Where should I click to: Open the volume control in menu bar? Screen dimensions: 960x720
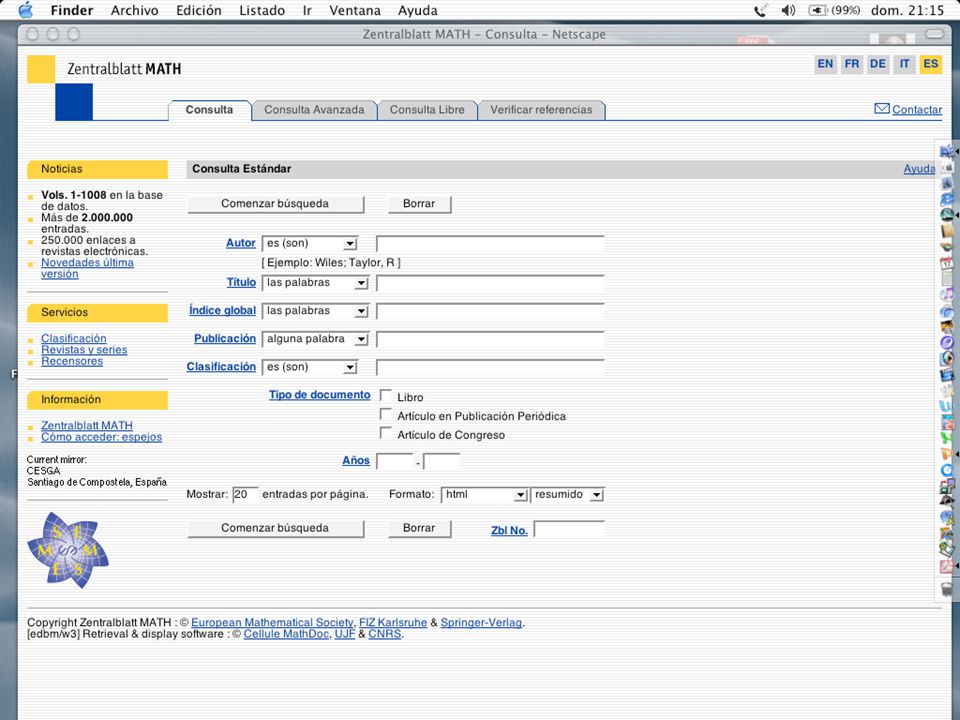[788, 10]
